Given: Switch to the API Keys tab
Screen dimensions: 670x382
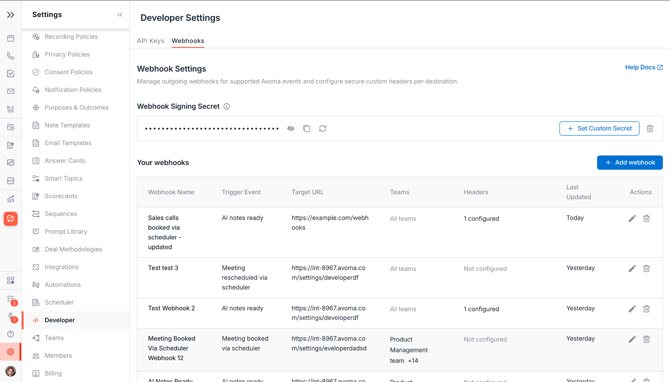Looking at the screenshot, I should point(150,41).
